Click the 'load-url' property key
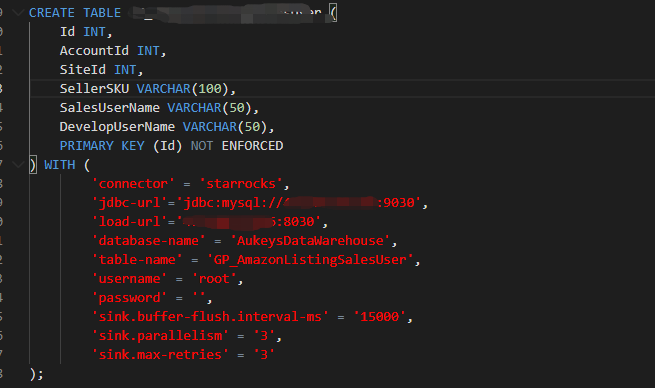Viewport: 655px width, 388px height. (x=129, y=222)
